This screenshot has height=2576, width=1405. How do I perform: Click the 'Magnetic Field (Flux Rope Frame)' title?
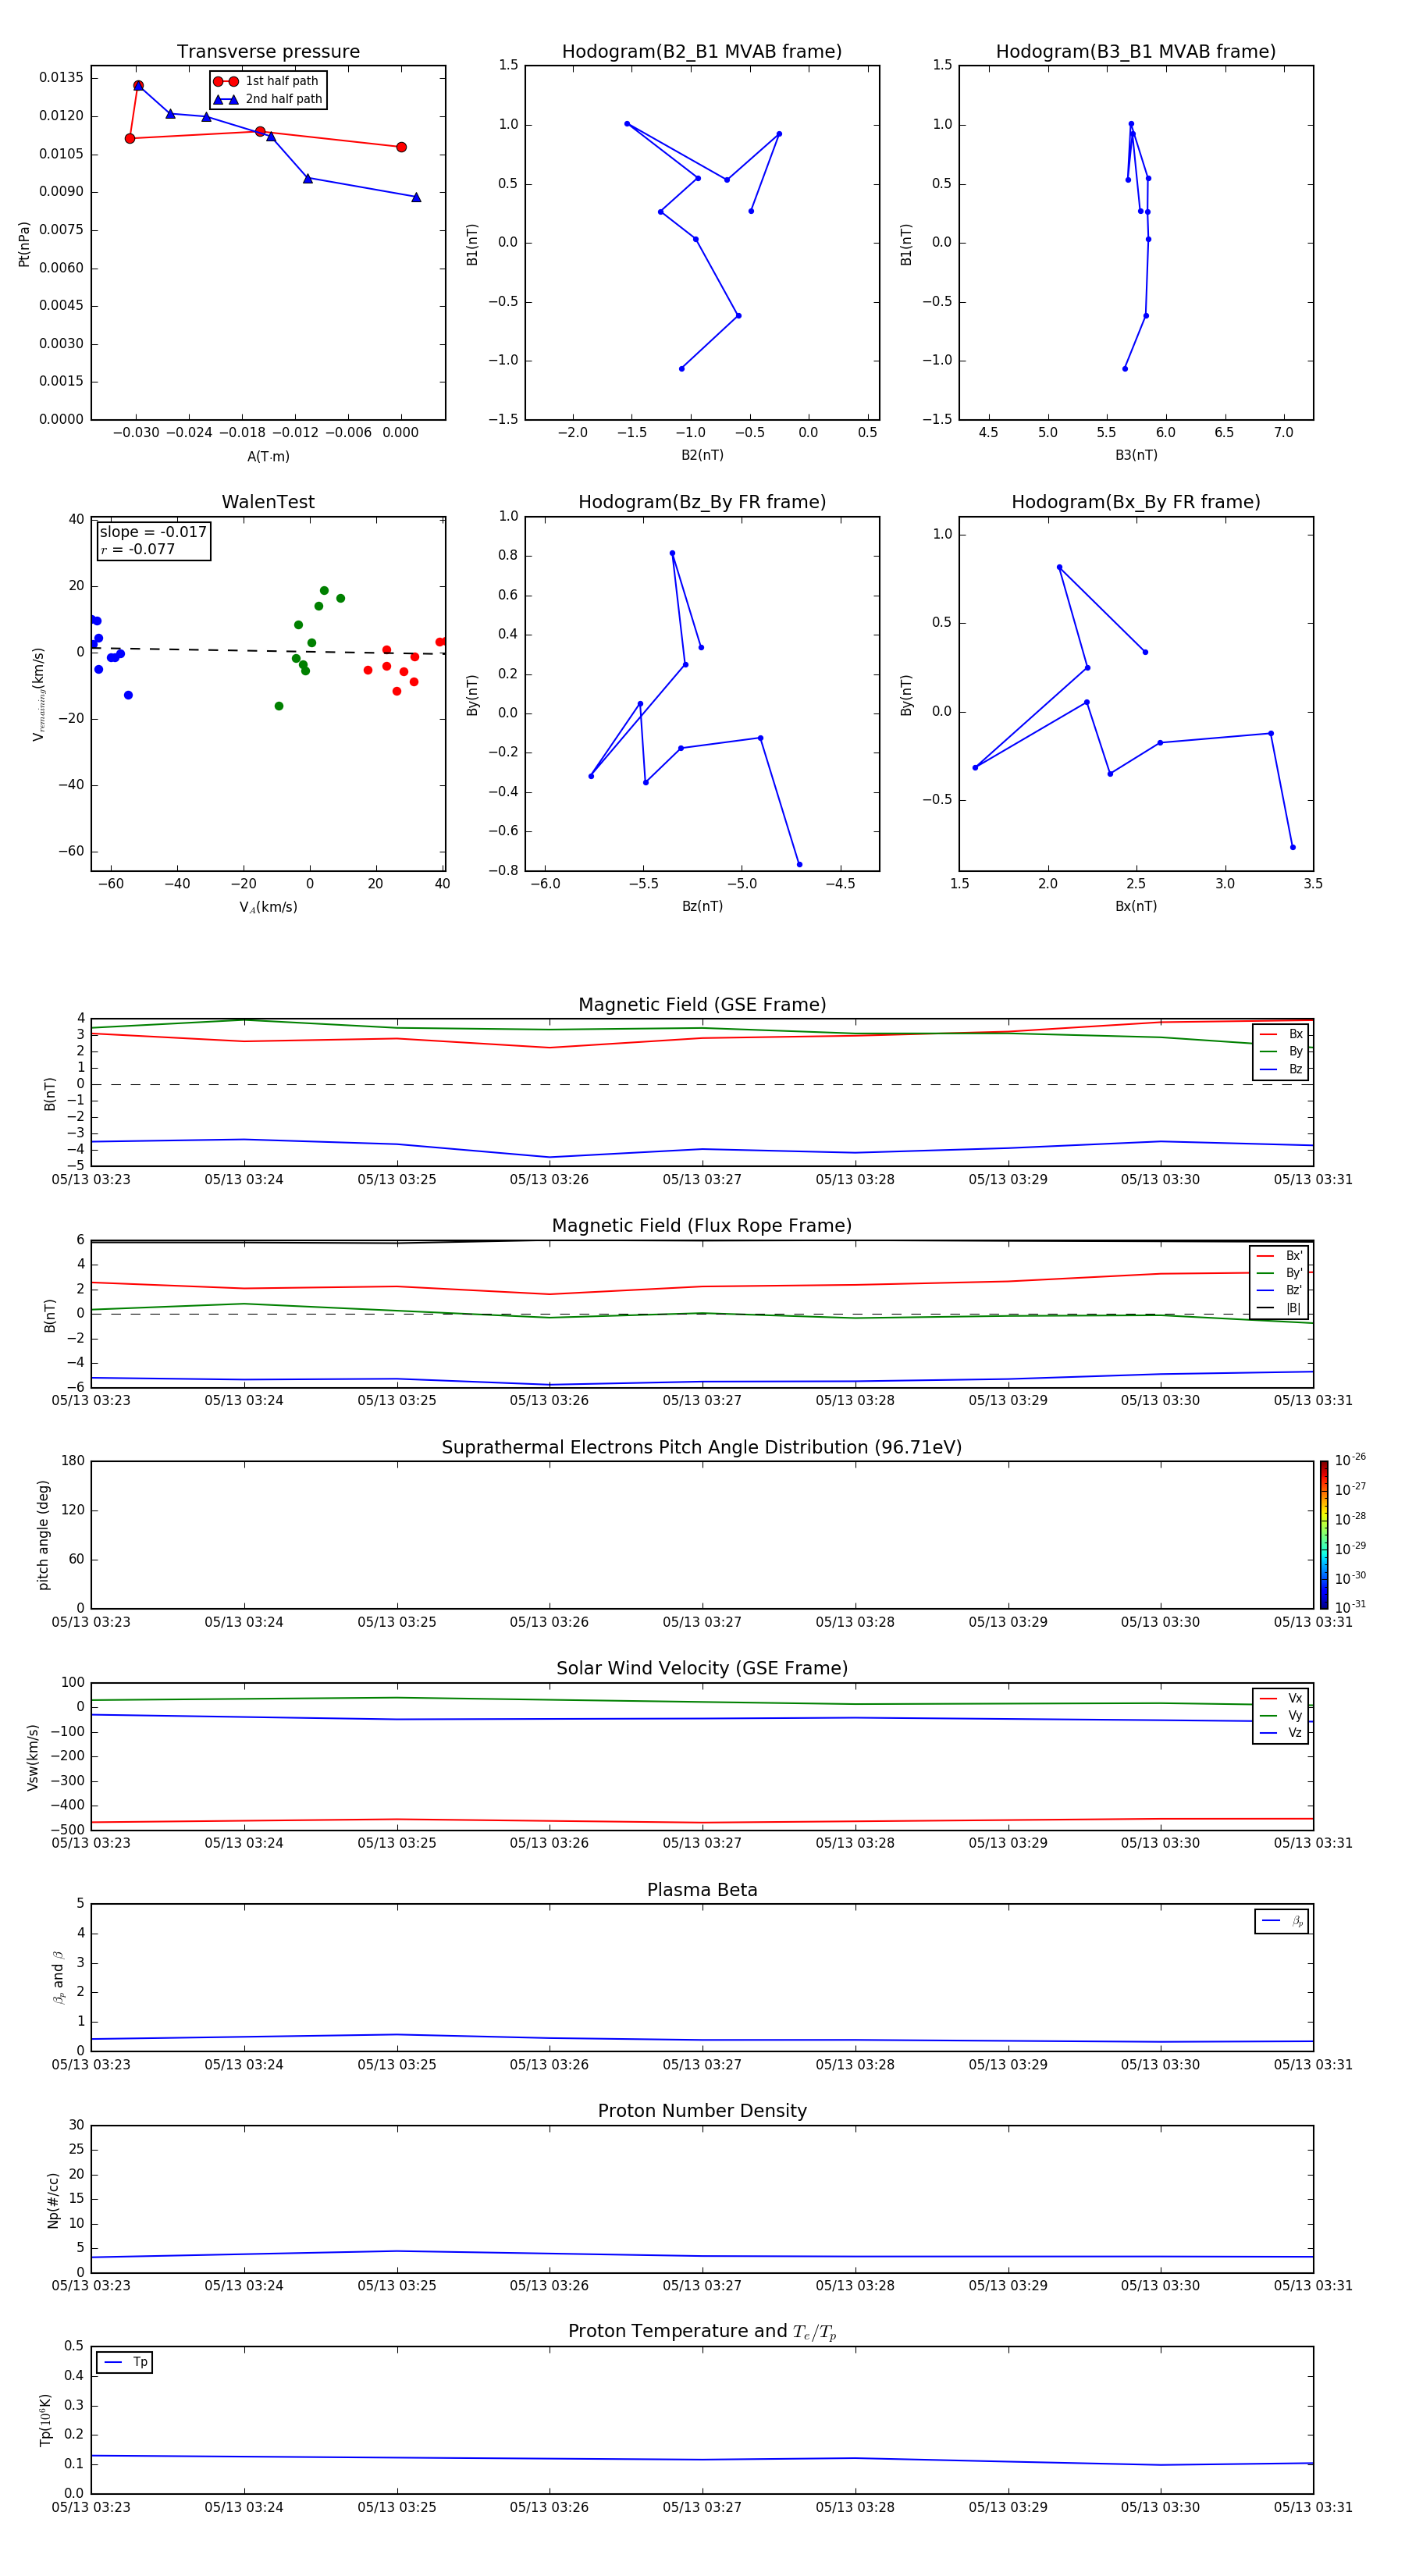(702, 1226)
